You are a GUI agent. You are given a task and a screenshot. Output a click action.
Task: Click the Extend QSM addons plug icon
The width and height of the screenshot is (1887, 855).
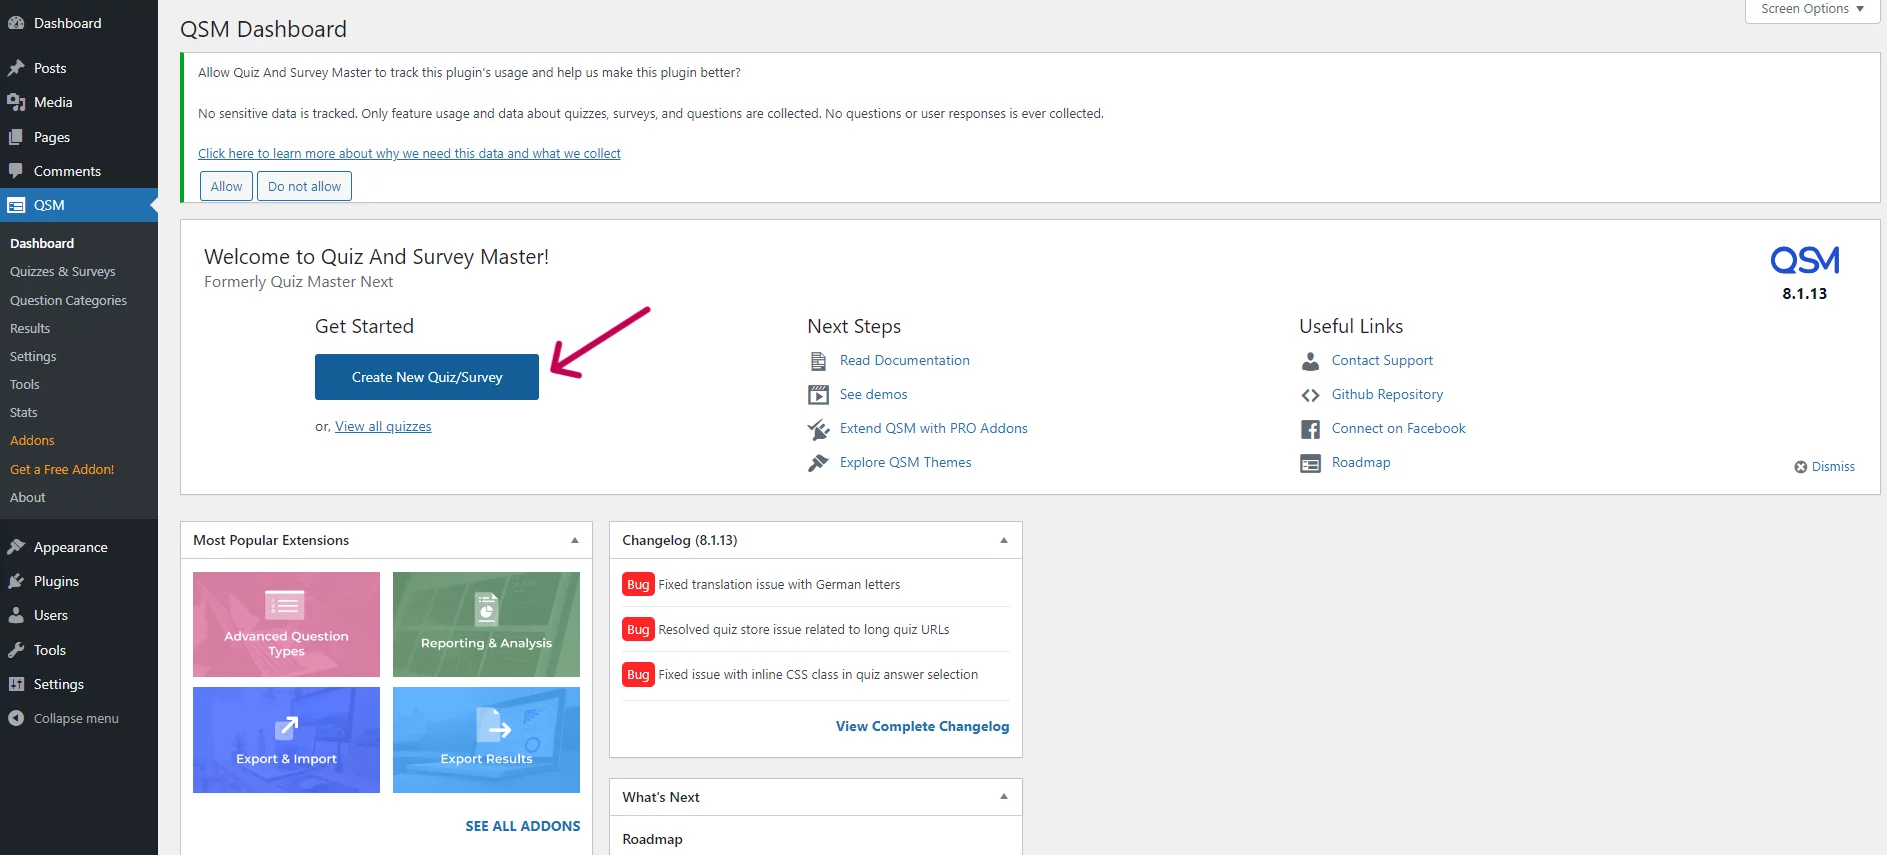click(x=818, y=429)
